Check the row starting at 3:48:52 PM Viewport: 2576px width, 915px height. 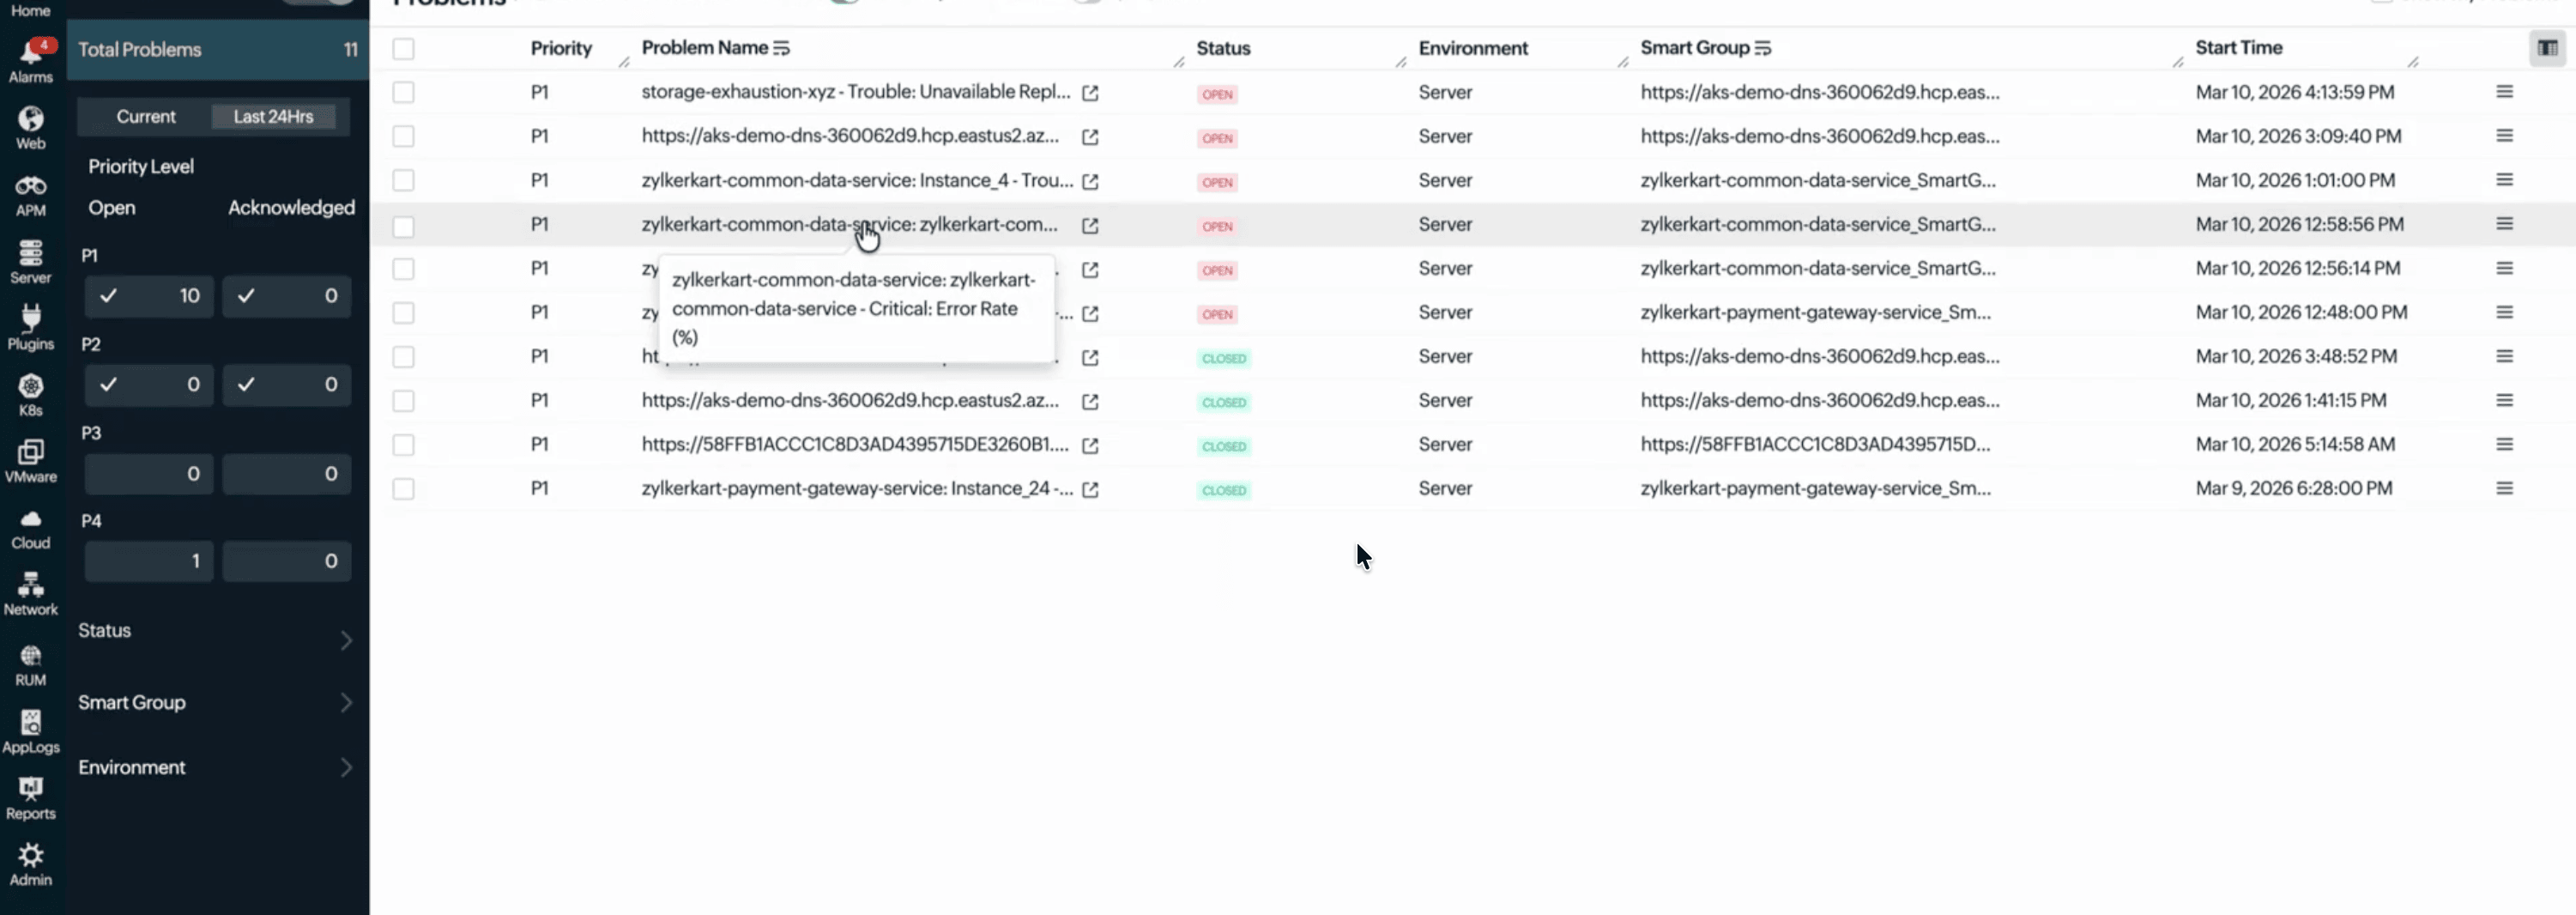[403, 357]
